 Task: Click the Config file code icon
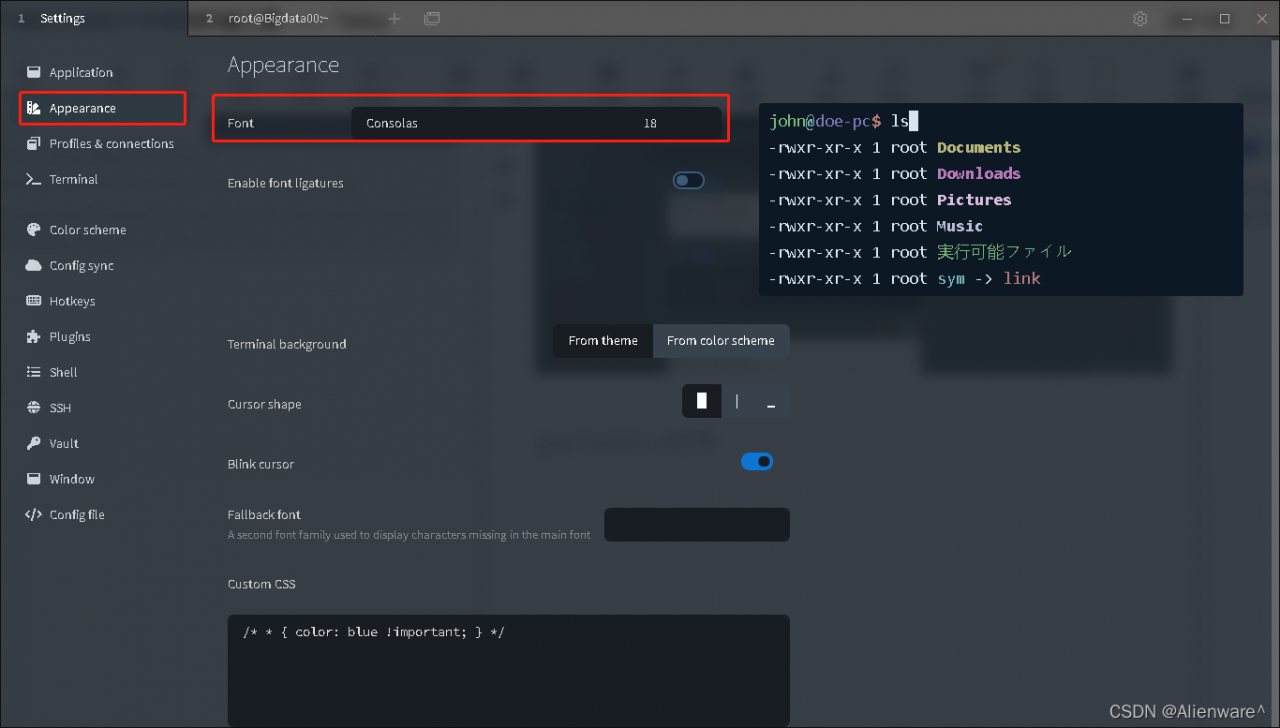[x=33, y=515]
